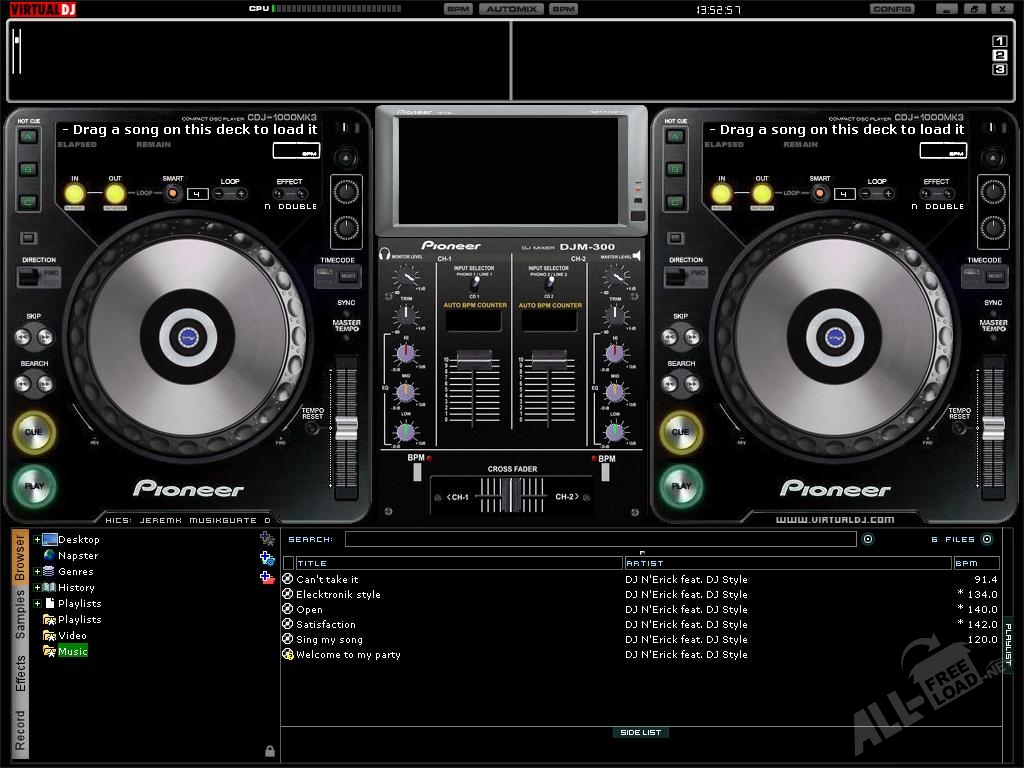Open the CONFIG button
1024x768 pixels.
[x=891, y=9]
